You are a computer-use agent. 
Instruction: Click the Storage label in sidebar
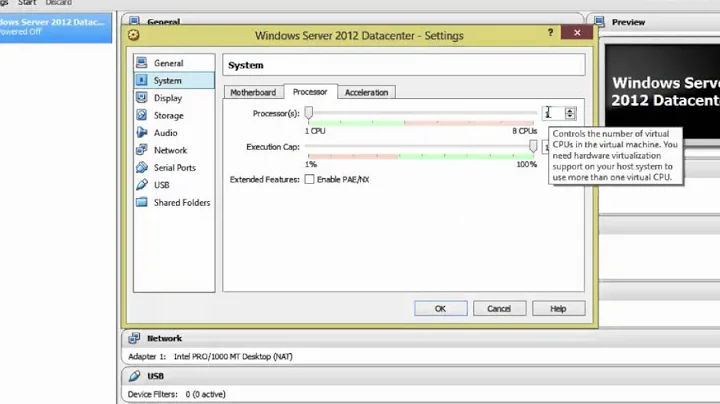click(x=169, y=115)
